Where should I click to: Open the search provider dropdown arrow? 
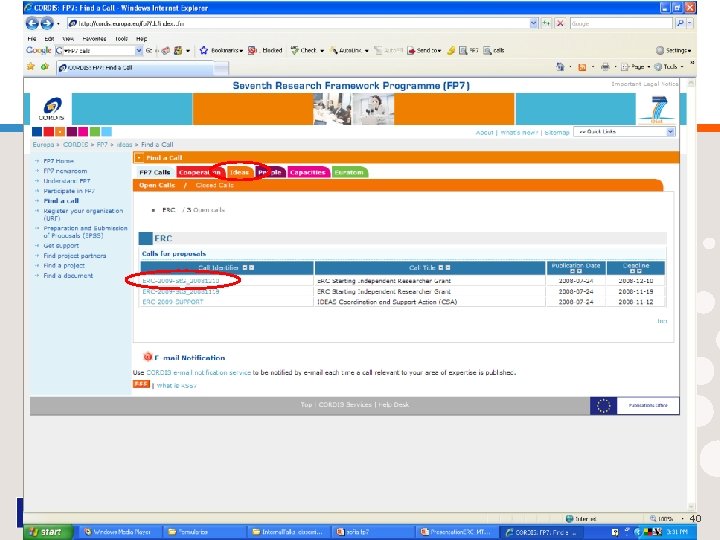click(690, 23)
